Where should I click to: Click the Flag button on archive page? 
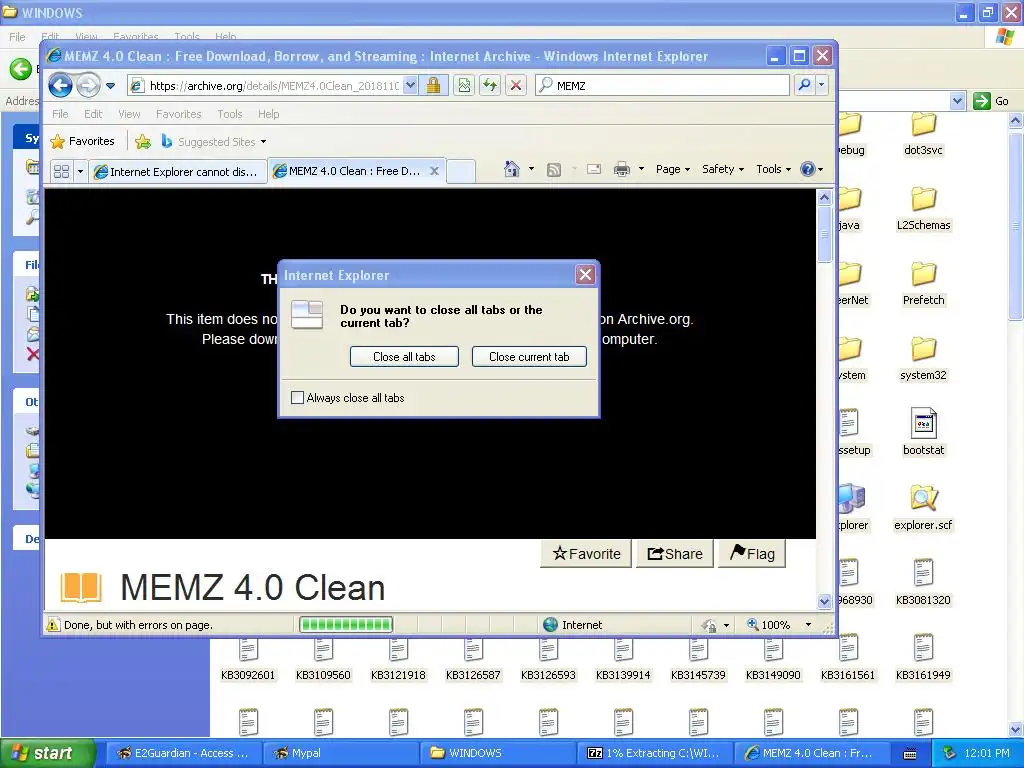click(x=752, y=554)
